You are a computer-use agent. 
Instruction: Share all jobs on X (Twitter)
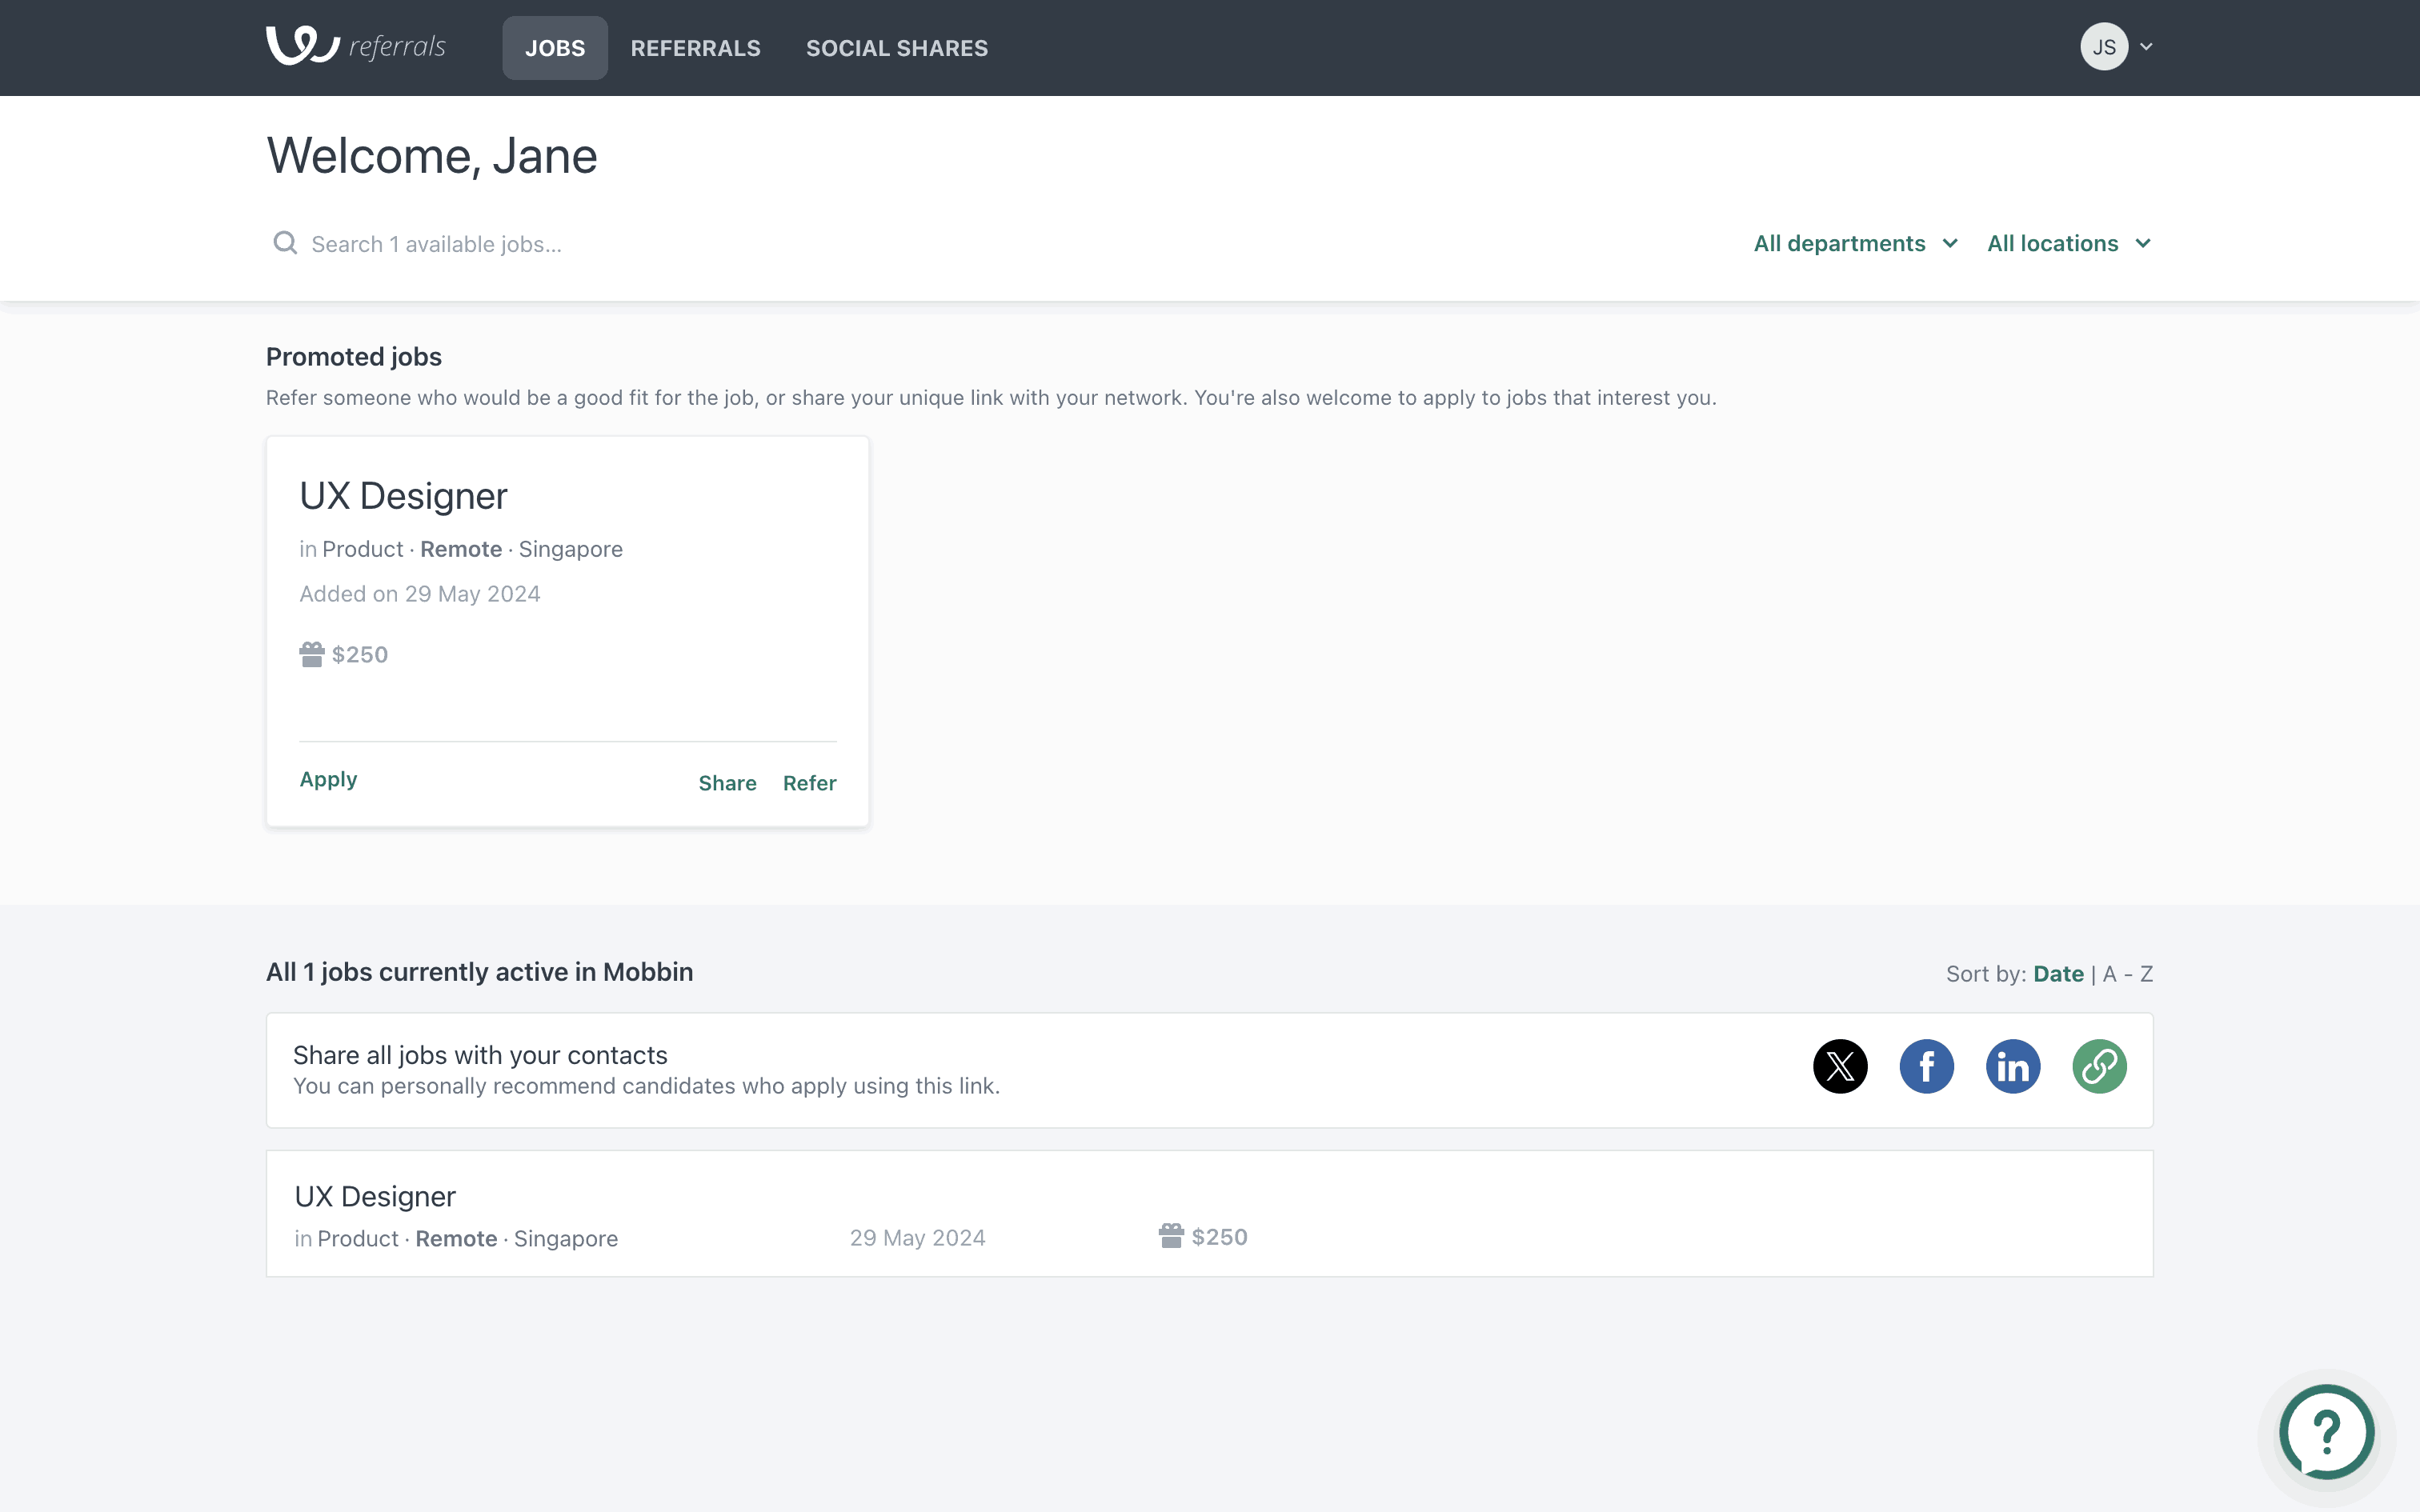click(1840, 1066)
